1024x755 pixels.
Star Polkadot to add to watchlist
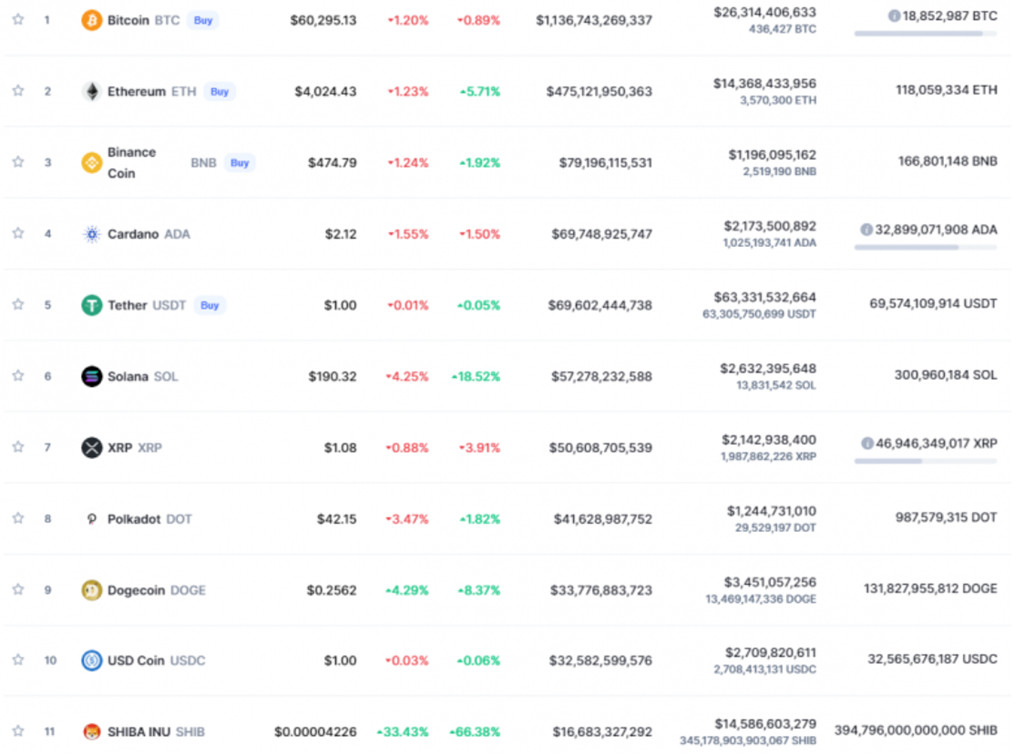18,519
